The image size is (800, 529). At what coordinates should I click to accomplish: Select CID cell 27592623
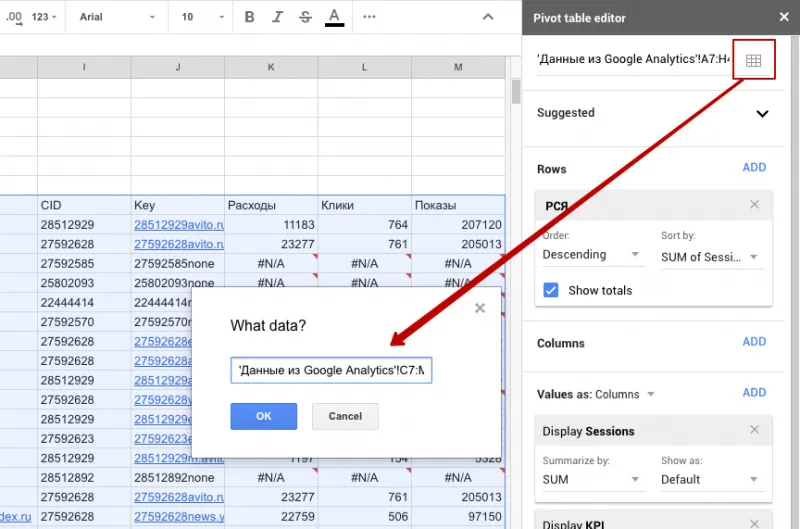pos(84,439)
